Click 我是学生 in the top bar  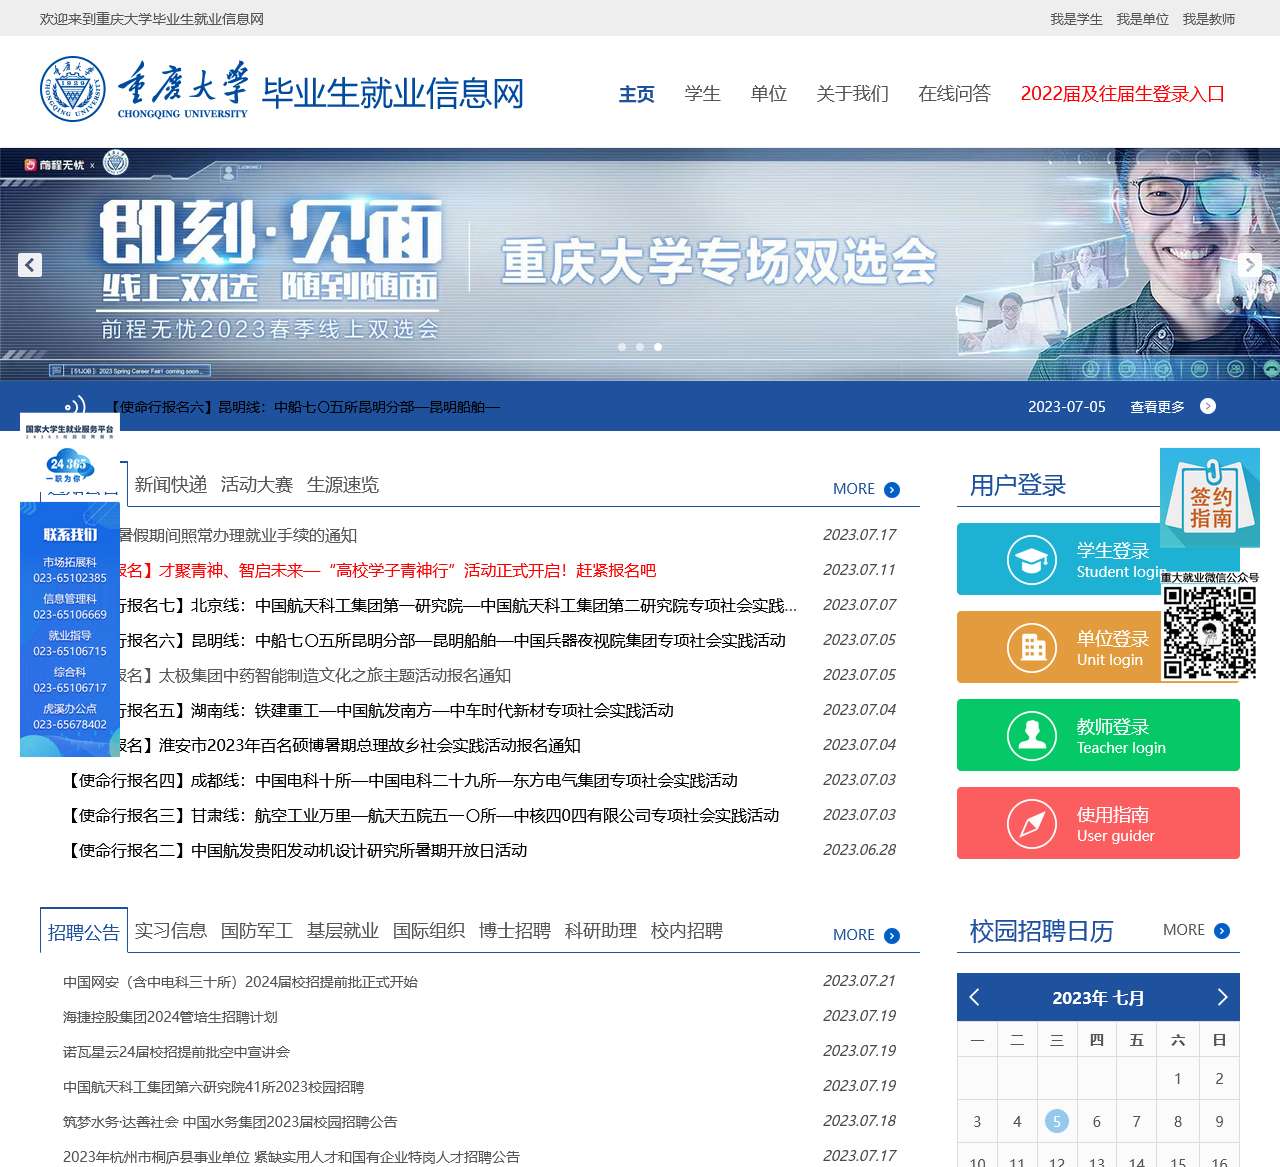(1077, 19)
